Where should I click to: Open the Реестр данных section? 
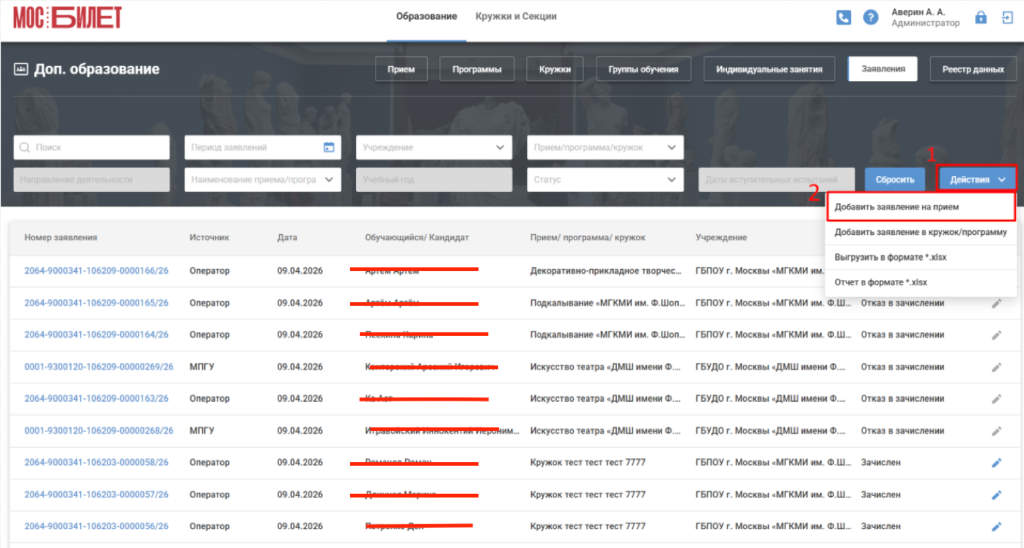(972, 69)
